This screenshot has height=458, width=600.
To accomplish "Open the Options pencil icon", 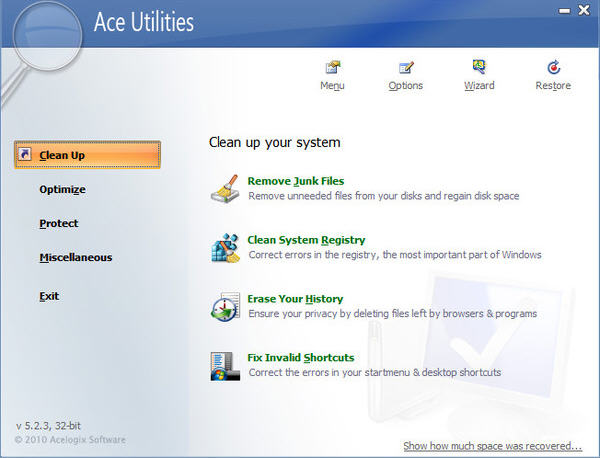I will (406, 67).
